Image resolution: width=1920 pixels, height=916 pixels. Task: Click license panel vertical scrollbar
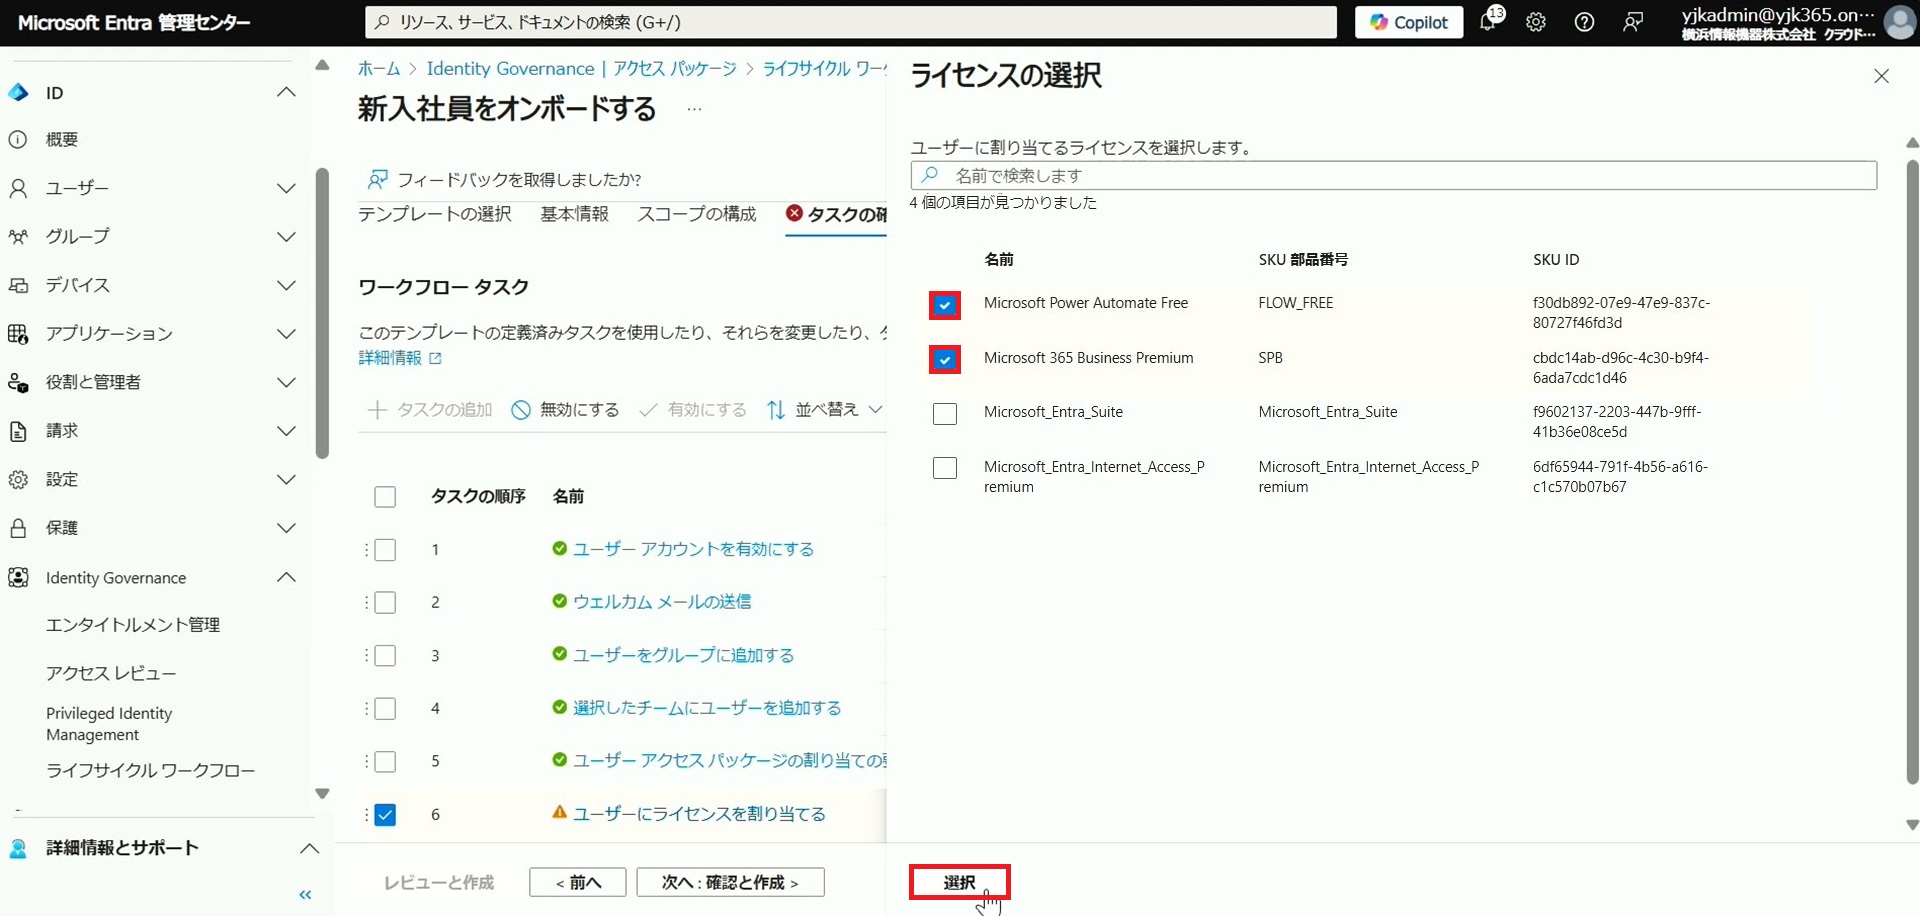pos(1912,470)
